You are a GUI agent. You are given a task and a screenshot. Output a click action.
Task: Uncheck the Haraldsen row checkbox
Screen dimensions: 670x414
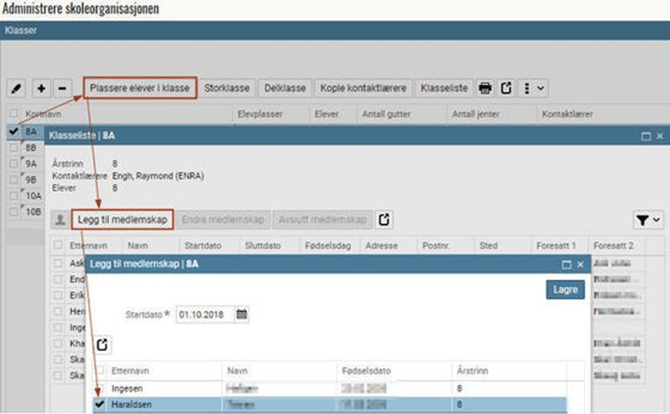pyautogui.click(x=100, y=405)
